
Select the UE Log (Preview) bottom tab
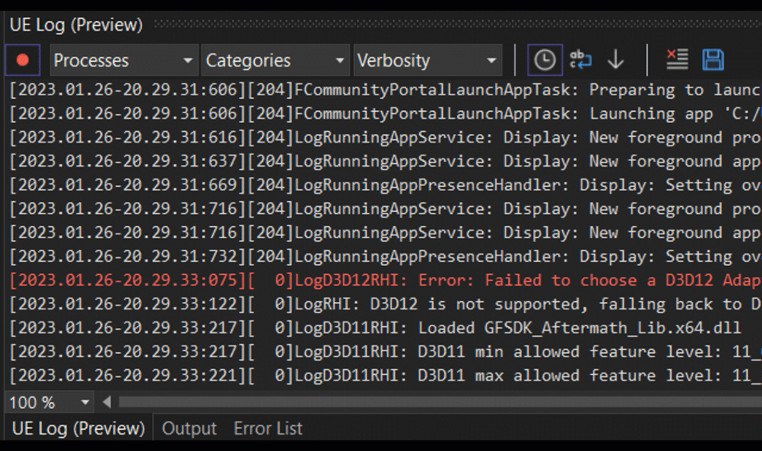point(77,428)
